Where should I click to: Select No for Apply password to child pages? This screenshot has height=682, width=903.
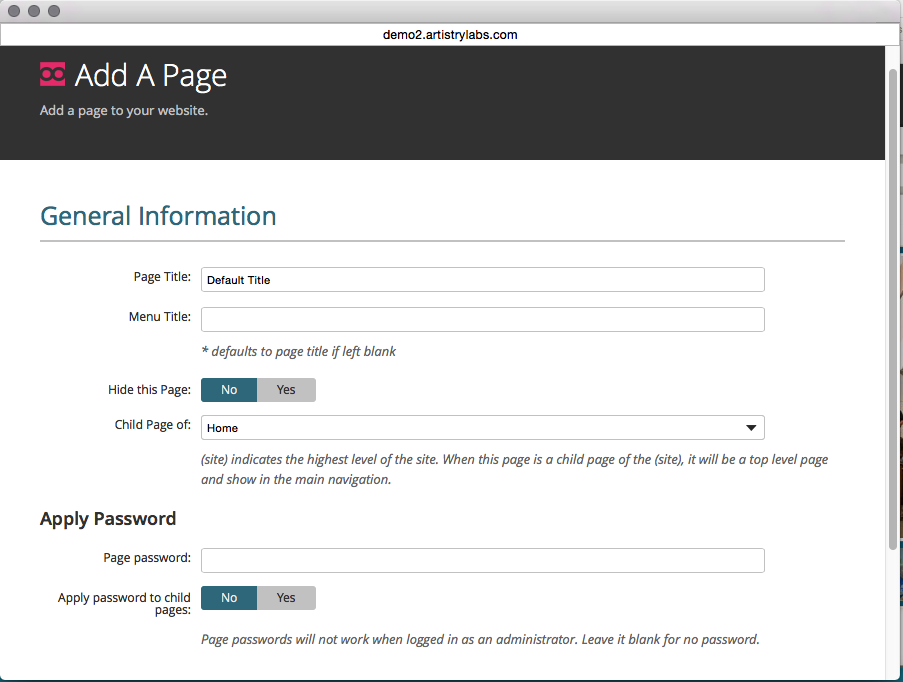229,598
